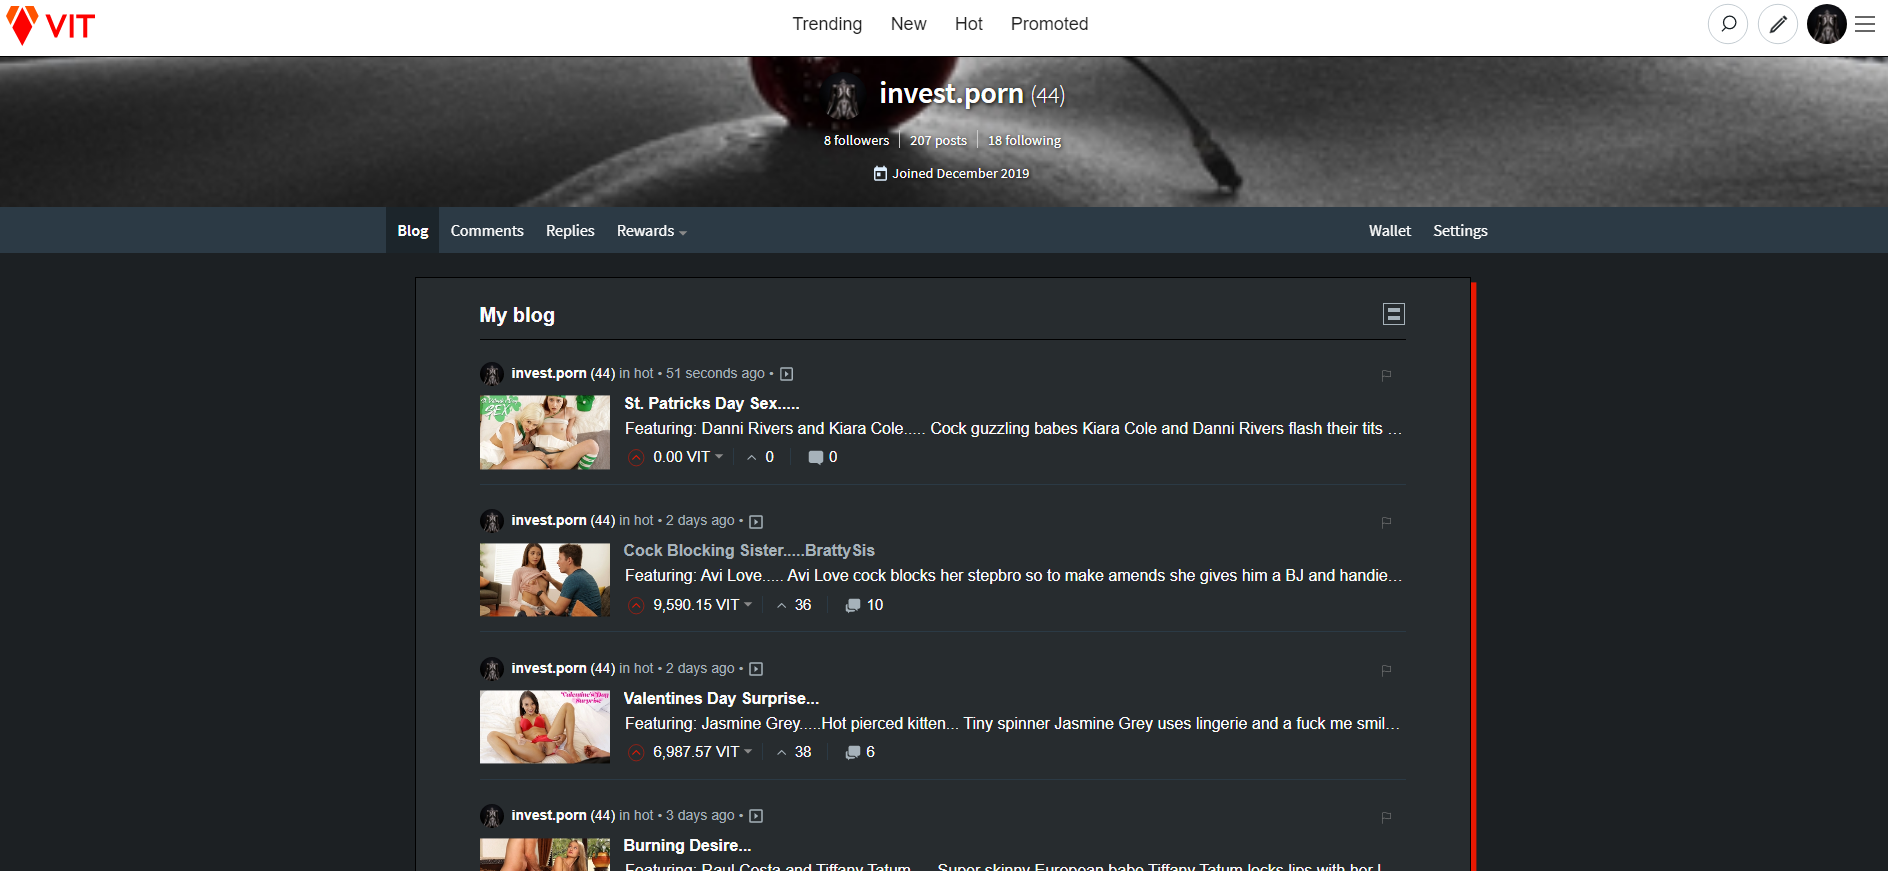Open the search icon in the header

coord(1728,24)
